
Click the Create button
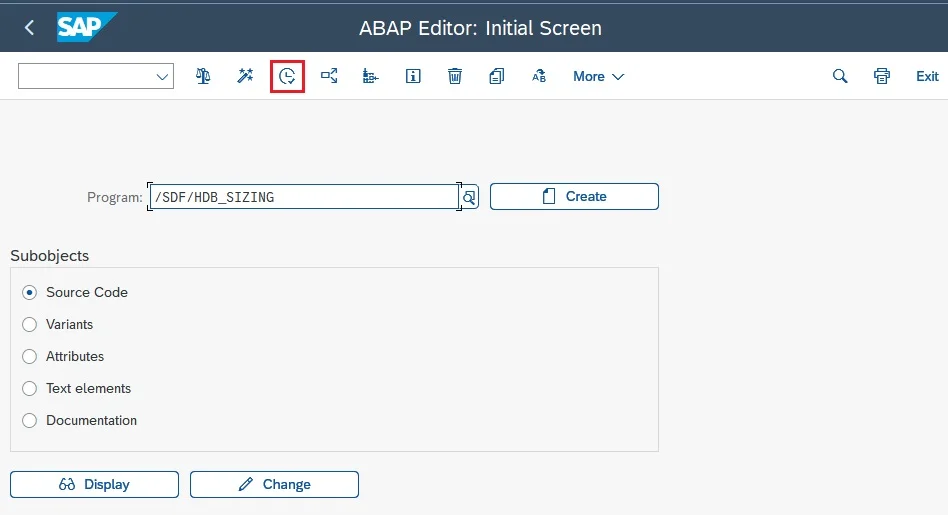(x=574, y=196)
